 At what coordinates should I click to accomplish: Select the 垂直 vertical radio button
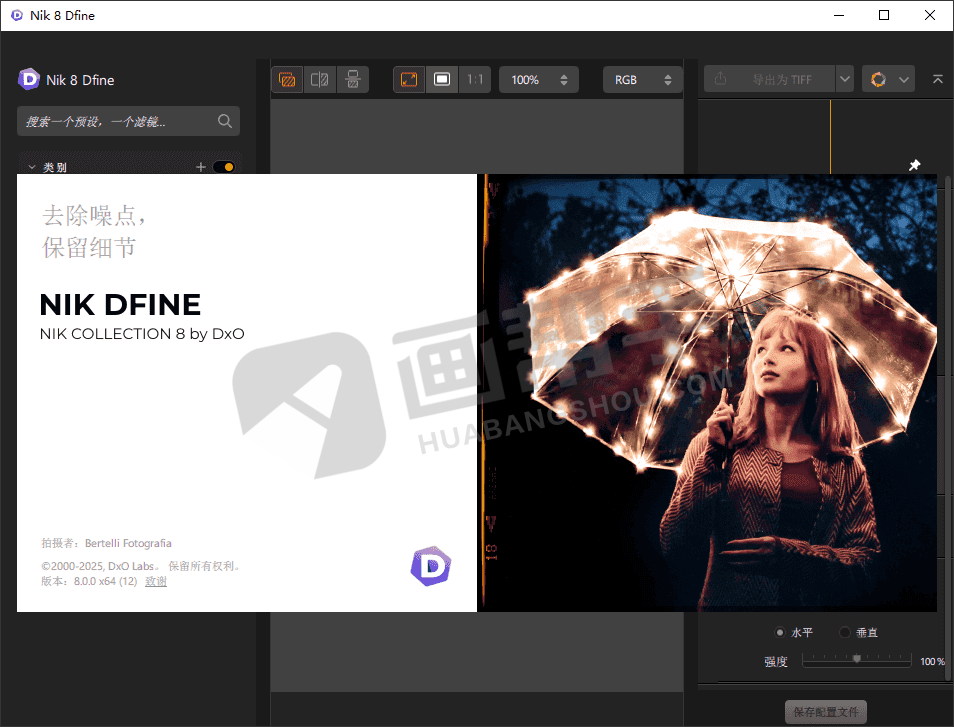pos(844,632)
